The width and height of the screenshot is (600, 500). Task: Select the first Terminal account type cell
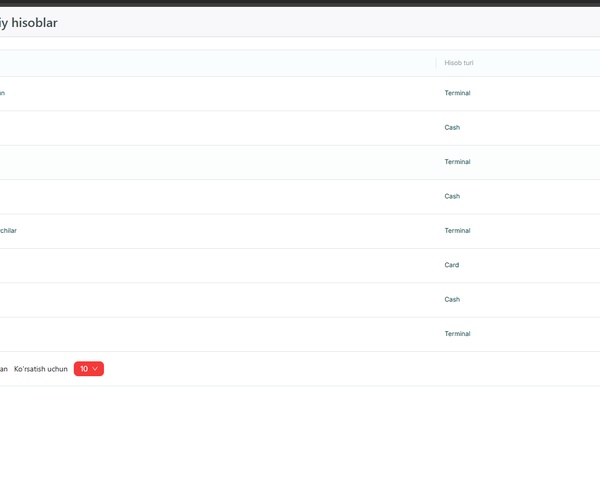(457, 93)
